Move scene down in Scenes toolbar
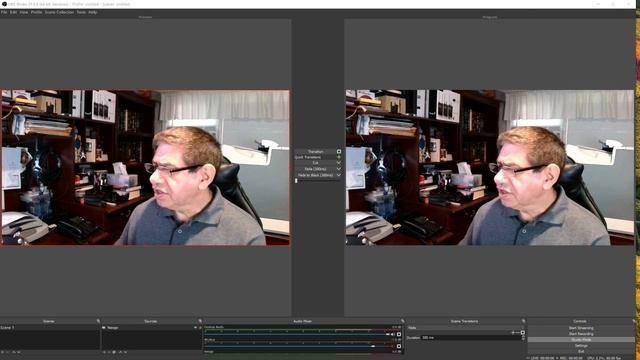 pos(19,352)
